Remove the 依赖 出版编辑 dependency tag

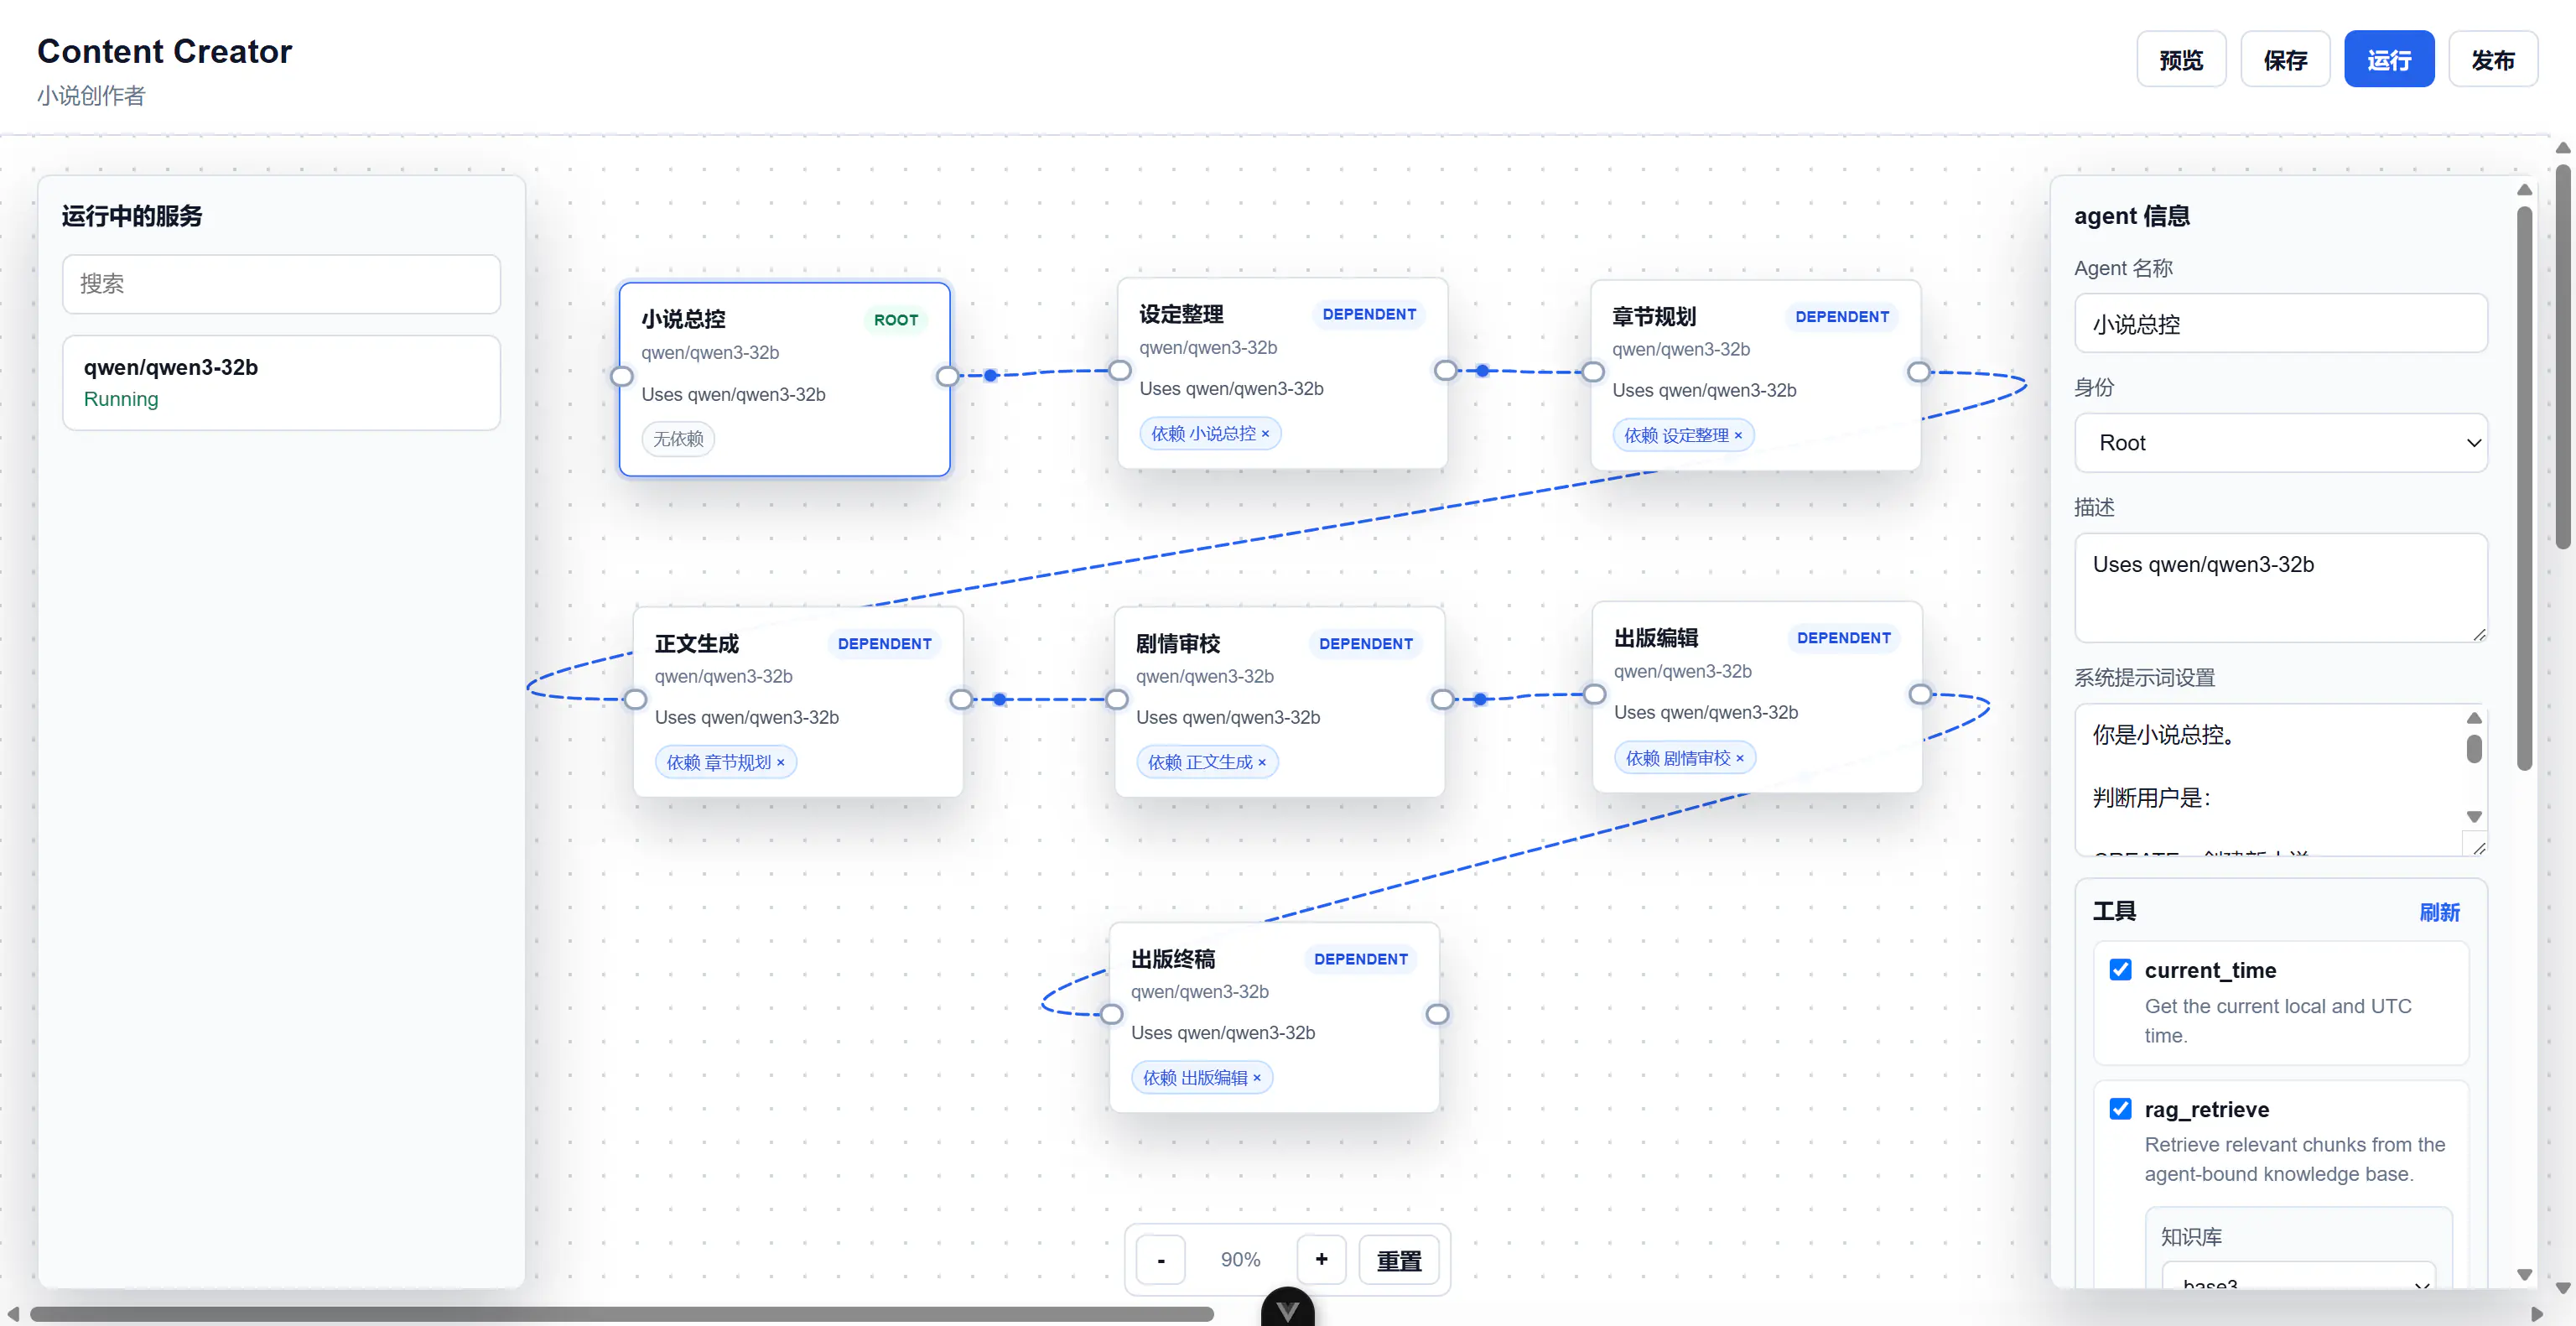[1257, 1078]
